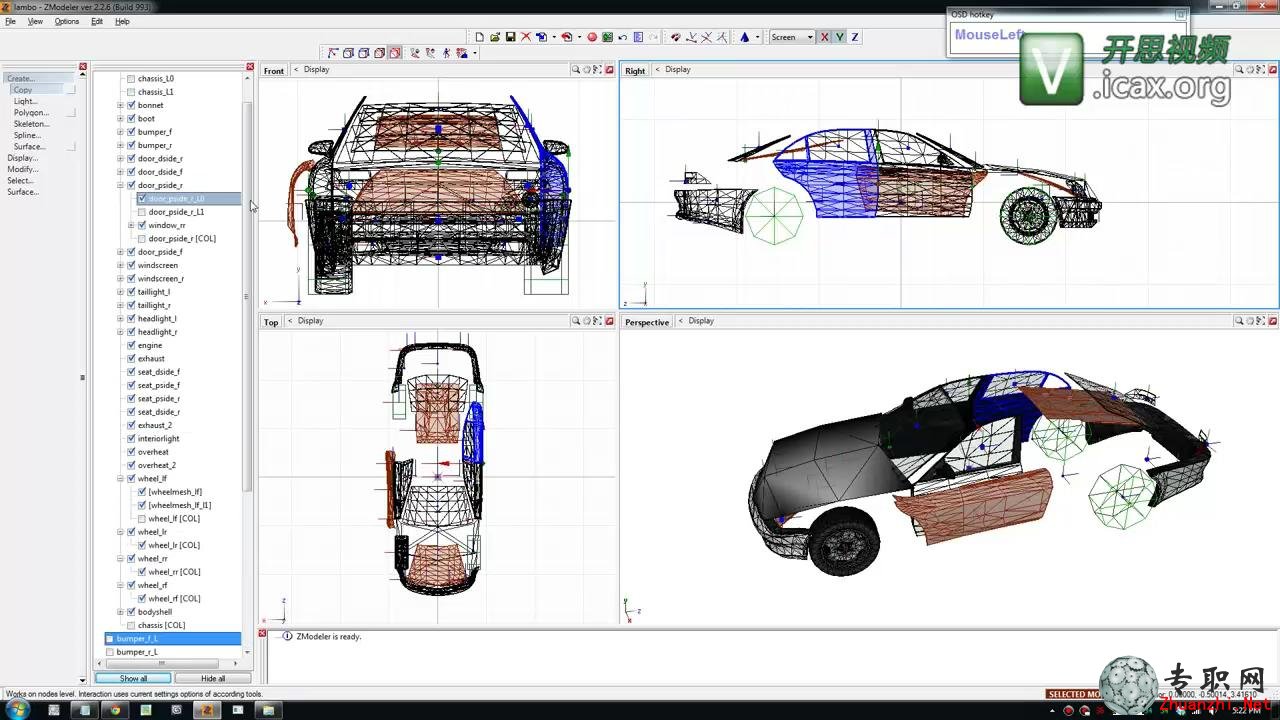Open the View menu
This screenshot has width=1280, height=720.
[x=35, y=21]
